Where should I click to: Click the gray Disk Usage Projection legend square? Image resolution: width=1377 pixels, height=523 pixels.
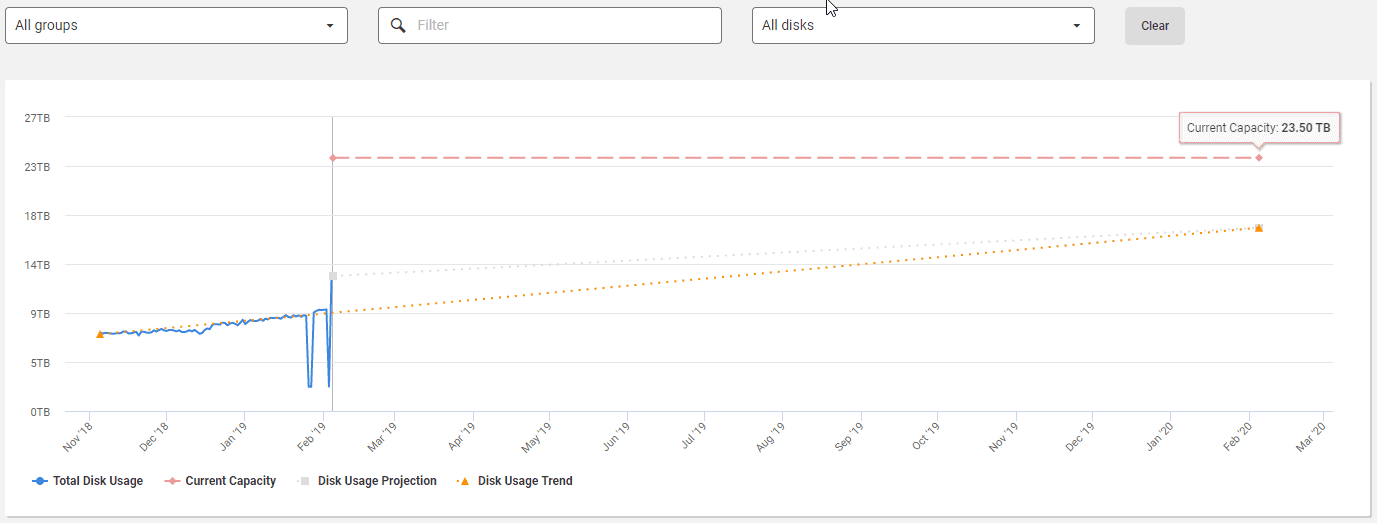(304, 481)
